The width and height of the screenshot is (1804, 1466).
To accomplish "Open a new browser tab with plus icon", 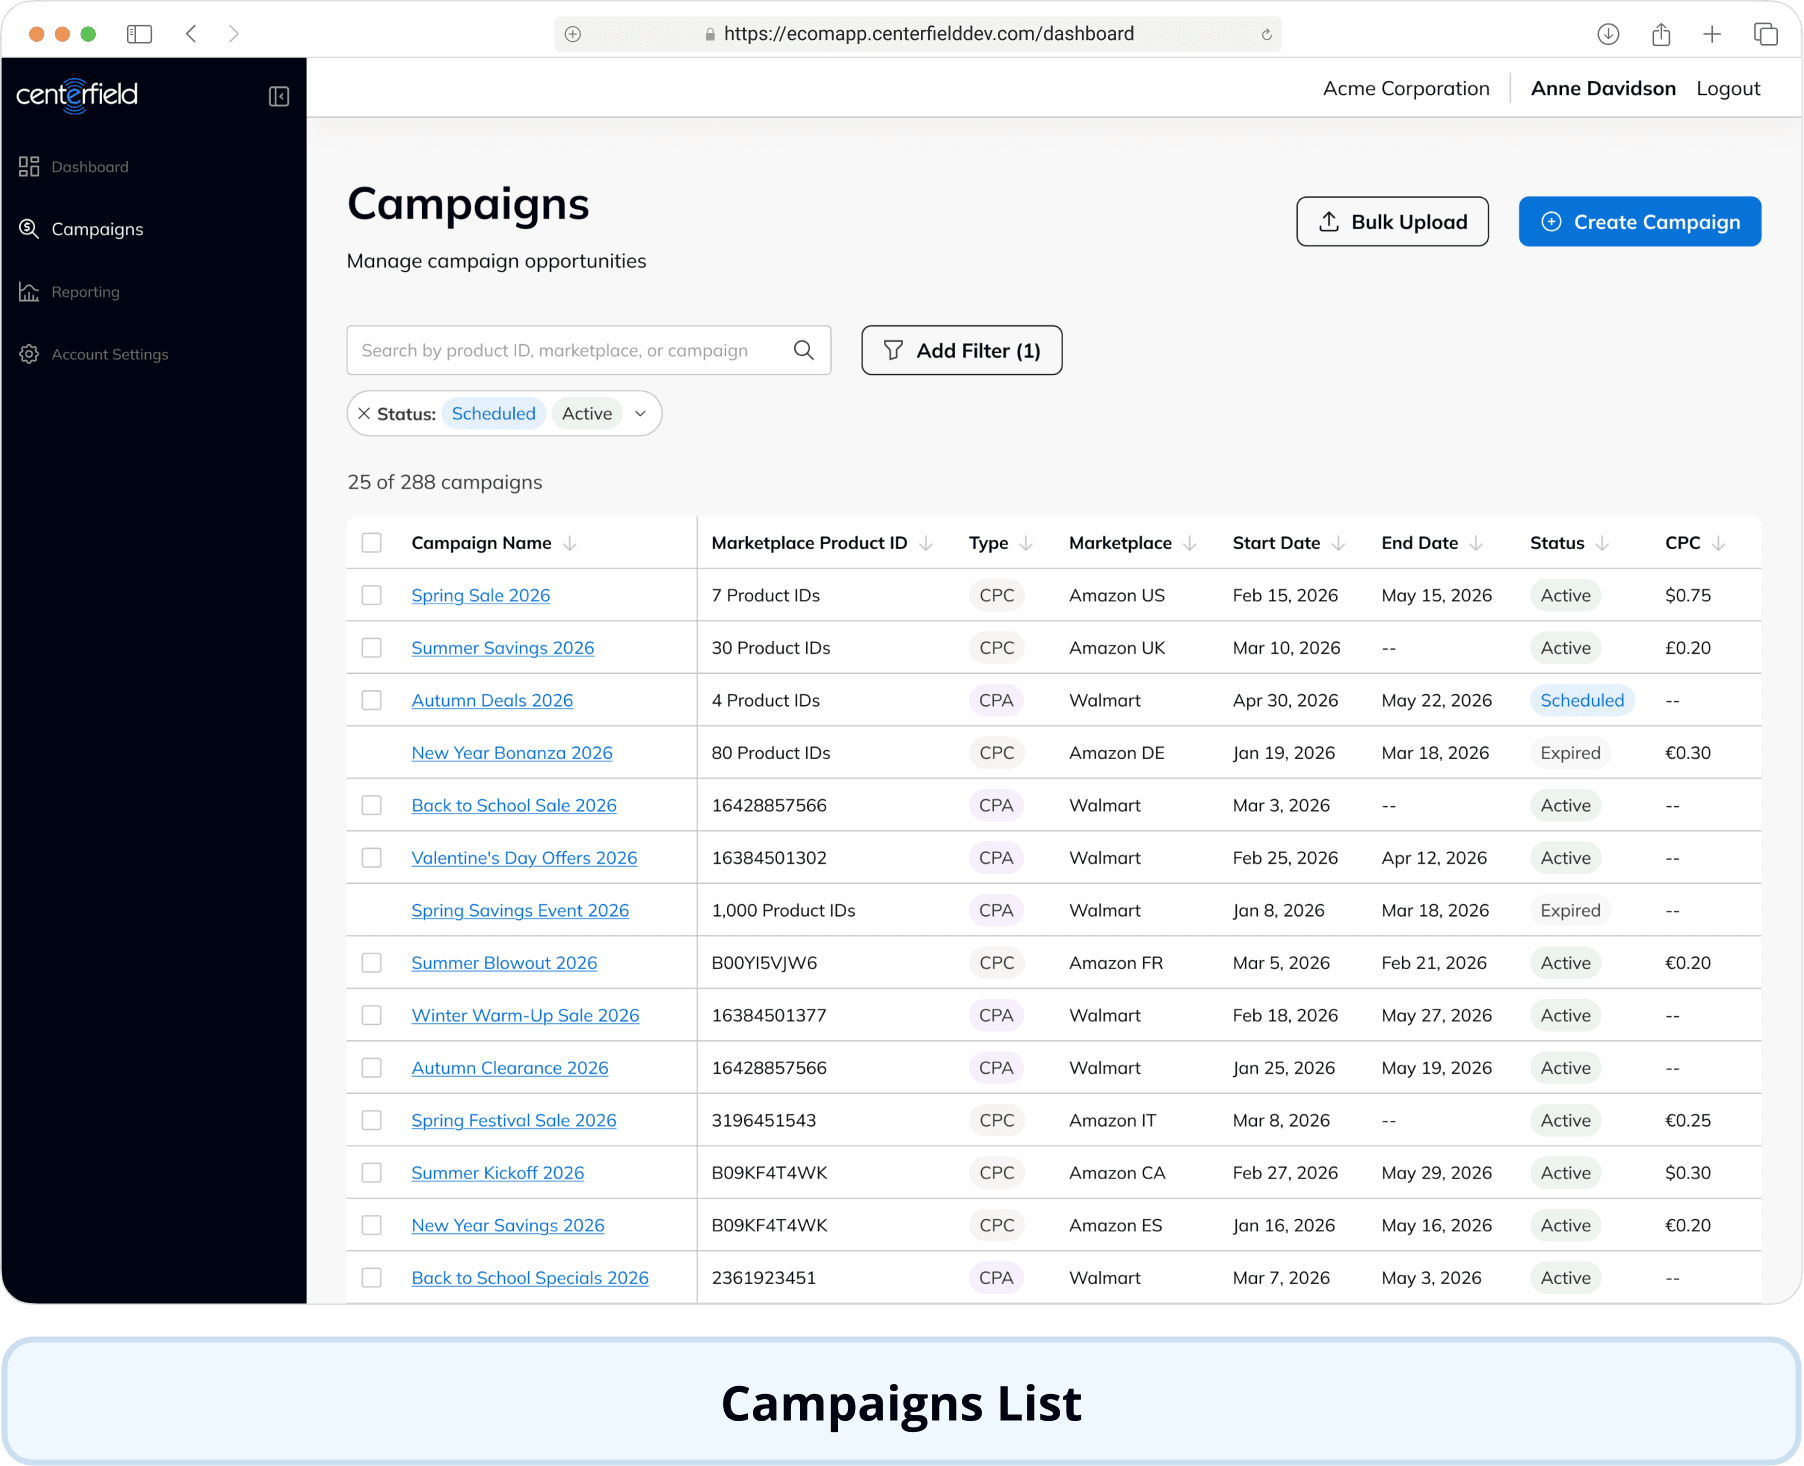I will [x=1712, y=34].
